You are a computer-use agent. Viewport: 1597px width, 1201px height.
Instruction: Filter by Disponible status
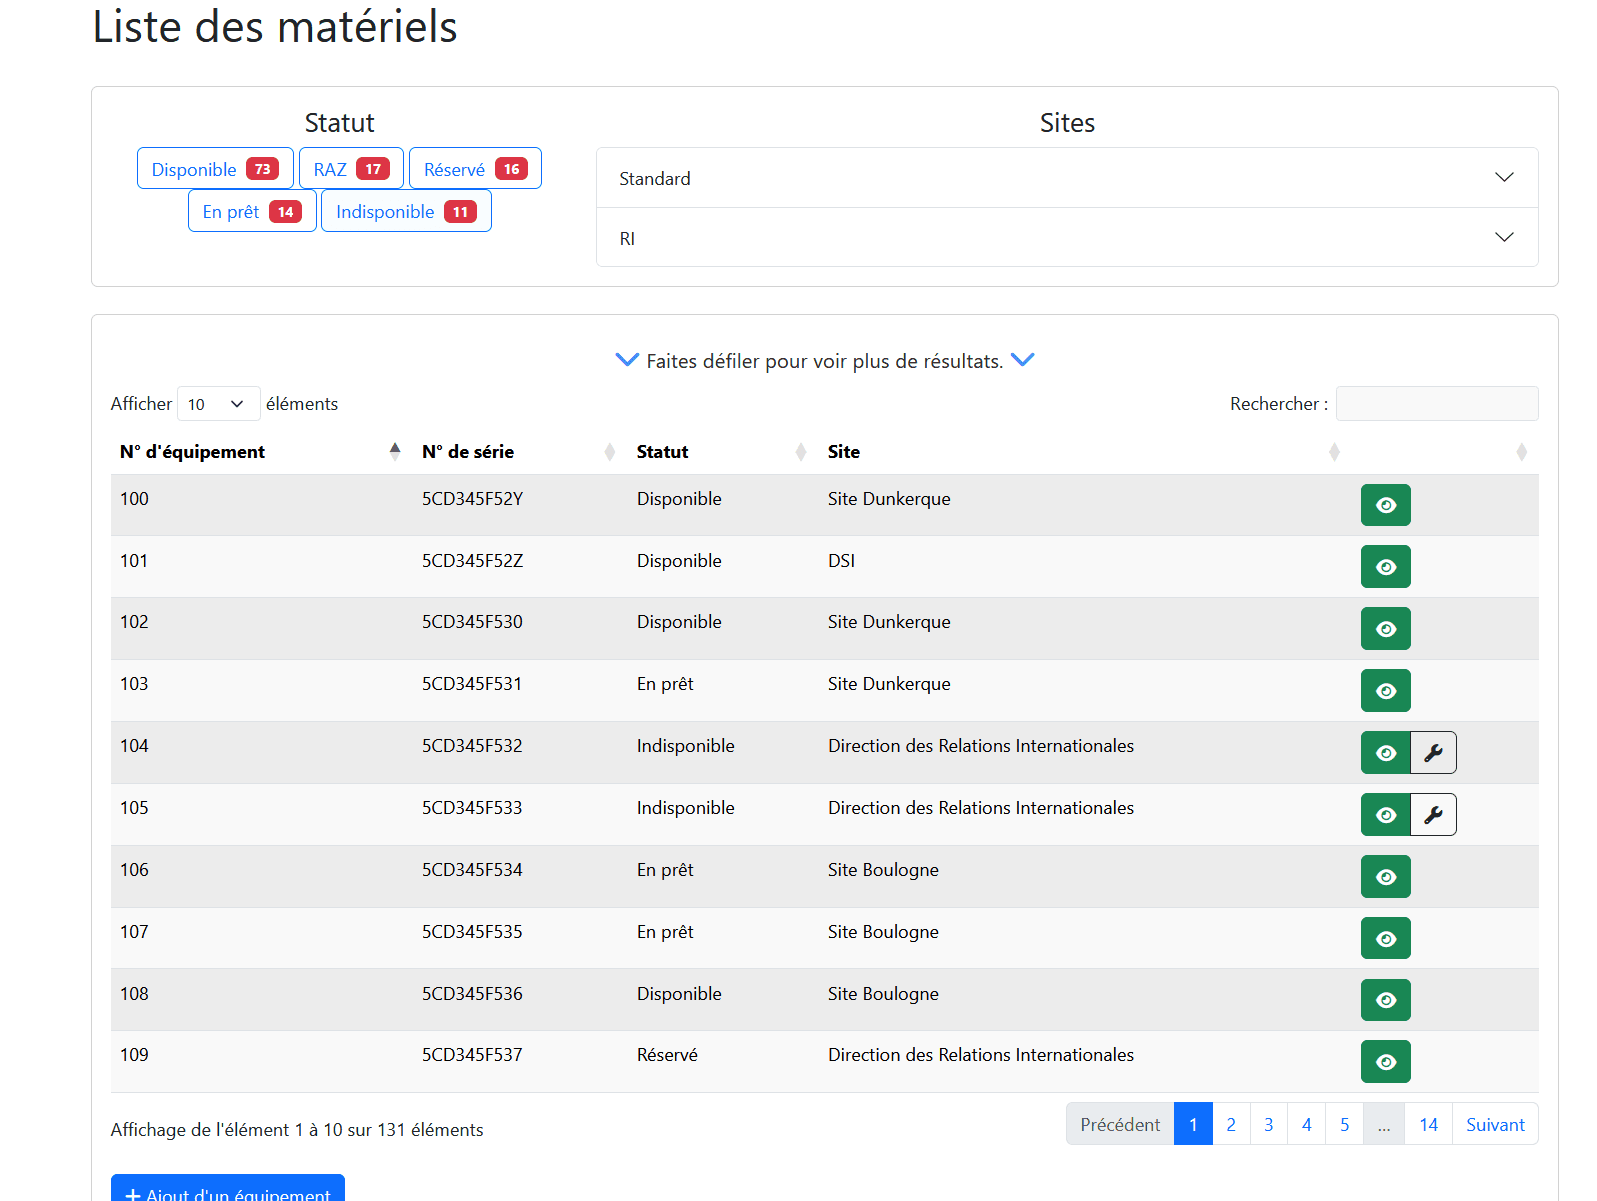click(215, 169)
